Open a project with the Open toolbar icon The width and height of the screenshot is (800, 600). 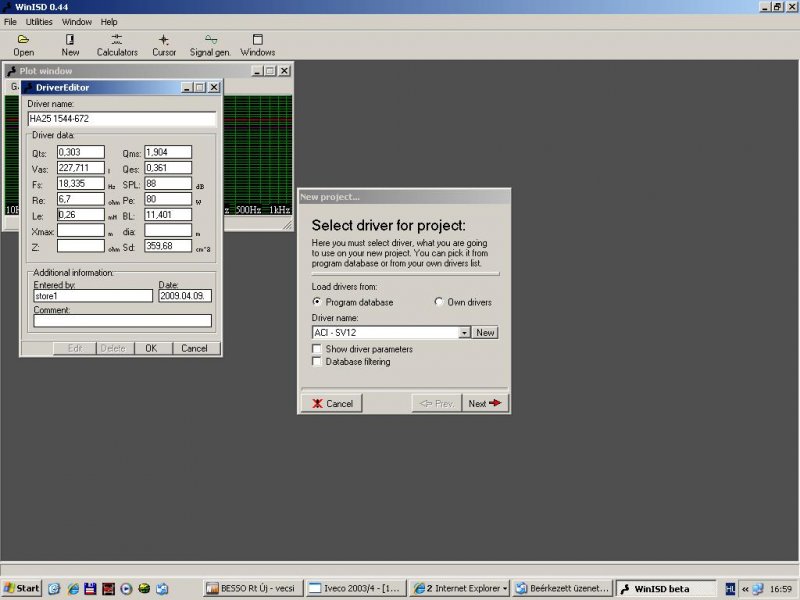click(x=23, y=45)
